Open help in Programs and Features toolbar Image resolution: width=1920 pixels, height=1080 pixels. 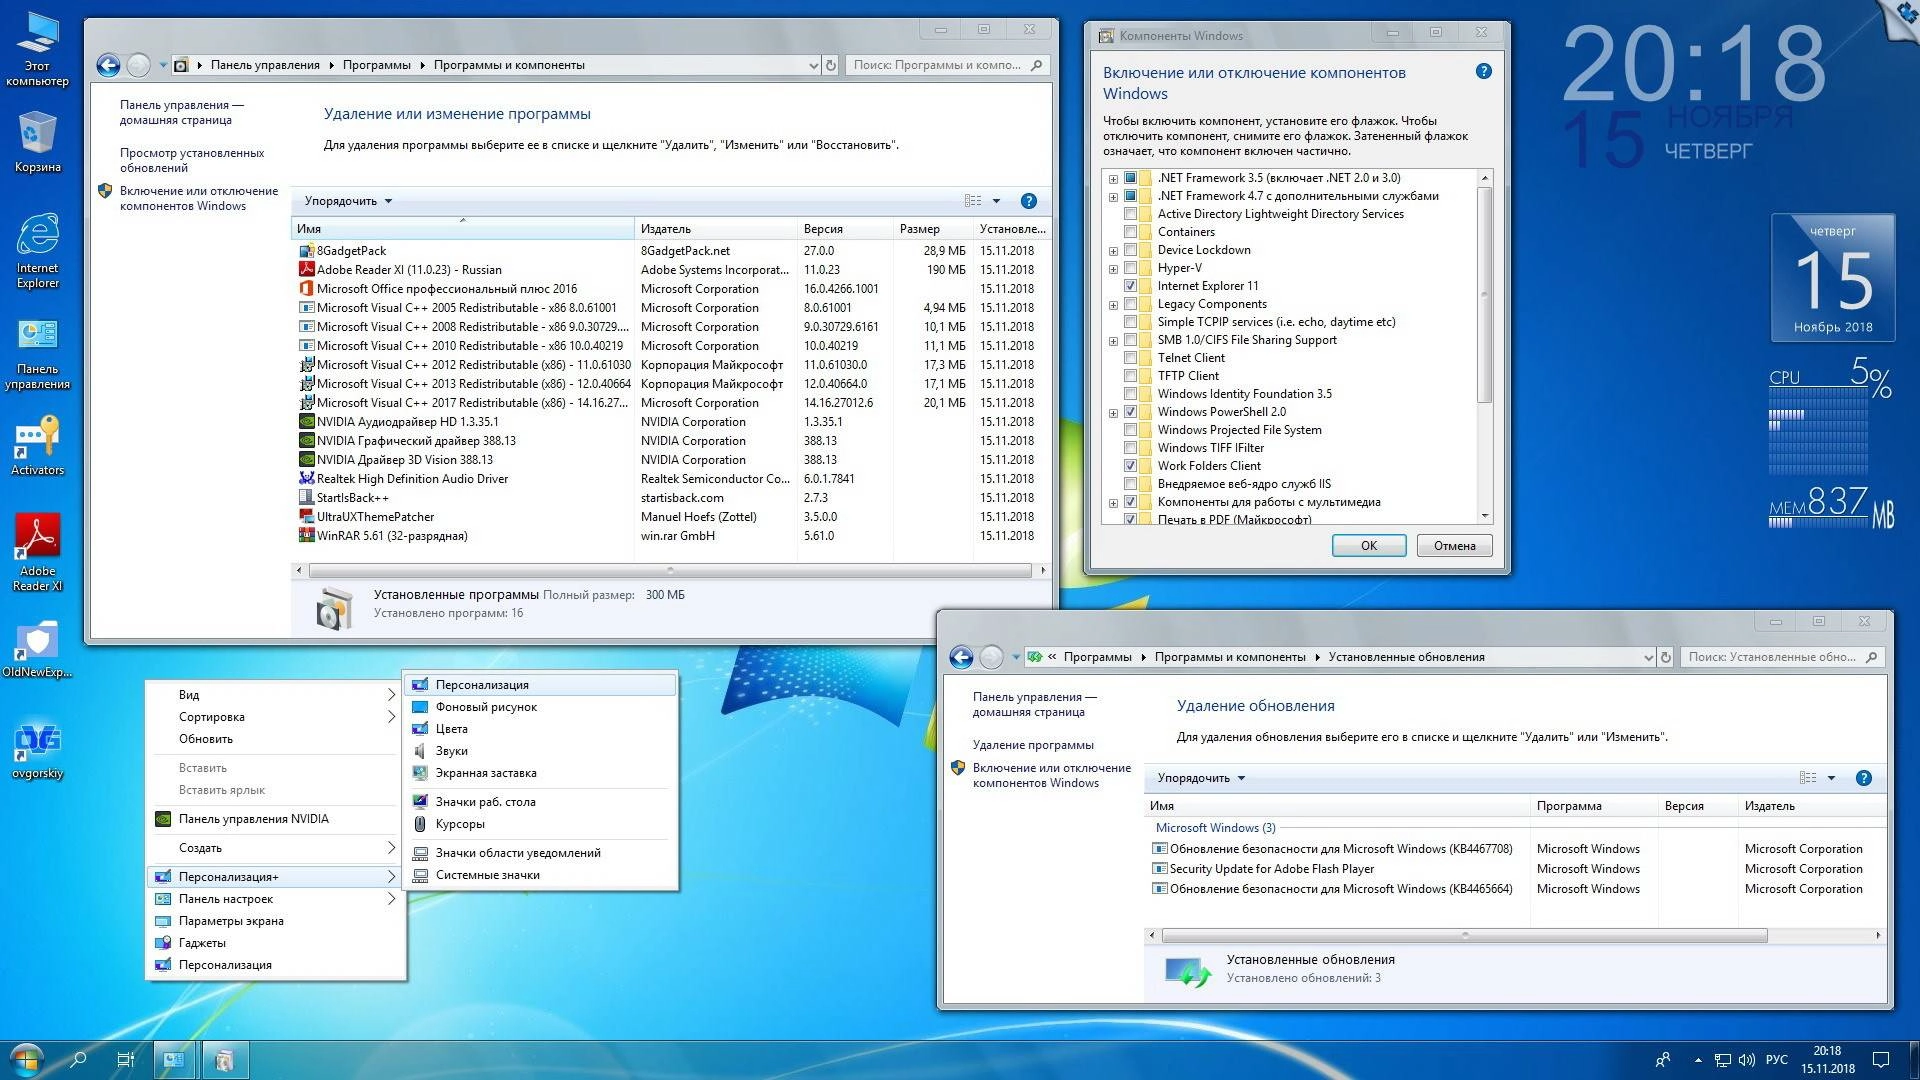[1028, 201]
